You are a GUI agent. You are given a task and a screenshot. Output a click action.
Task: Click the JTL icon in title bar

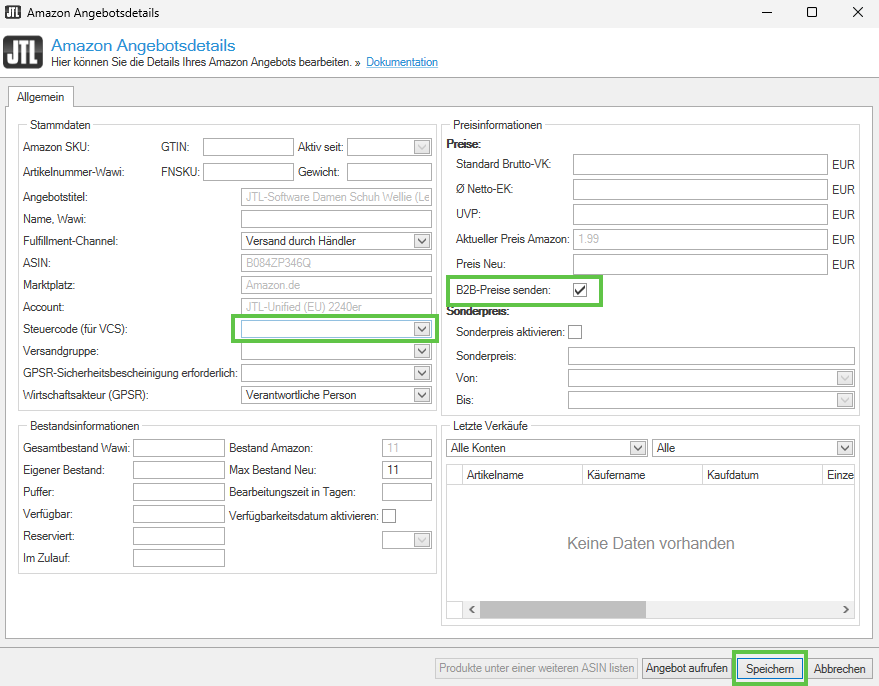pyautogui.click(x=13, y=13)
